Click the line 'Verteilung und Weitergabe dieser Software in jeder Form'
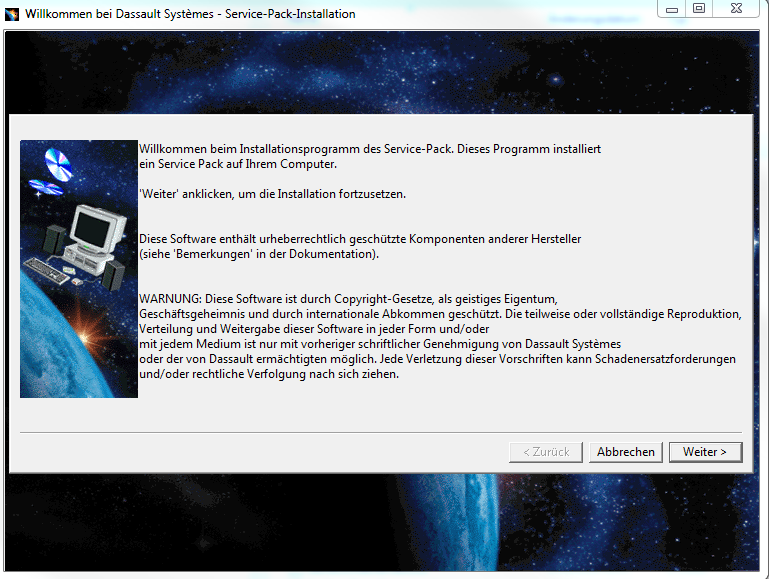Screen dimensions: 769x579 [x=286, y=329]
